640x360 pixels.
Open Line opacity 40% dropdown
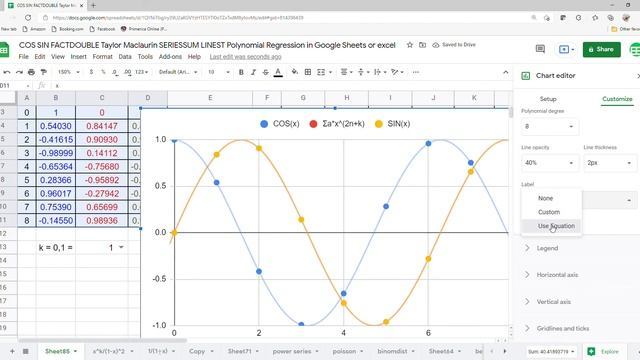pos(549,162)
